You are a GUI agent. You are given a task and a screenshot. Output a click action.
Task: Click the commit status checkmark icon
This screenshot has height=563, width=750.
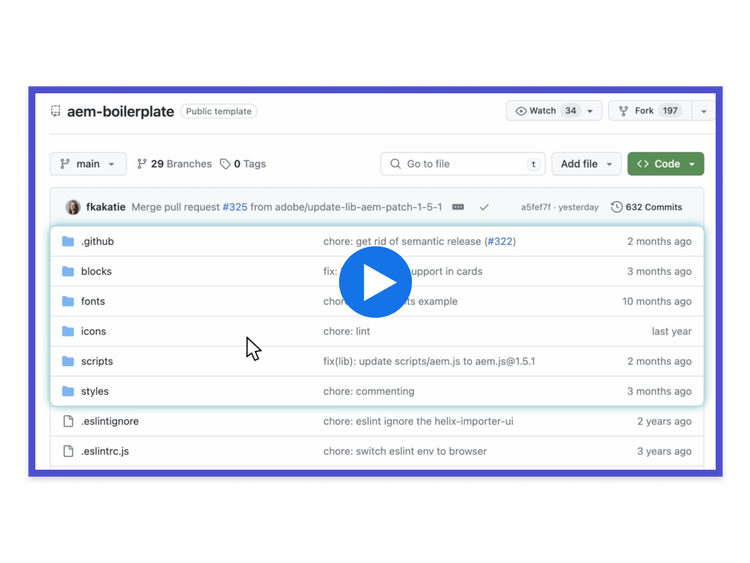484,207
